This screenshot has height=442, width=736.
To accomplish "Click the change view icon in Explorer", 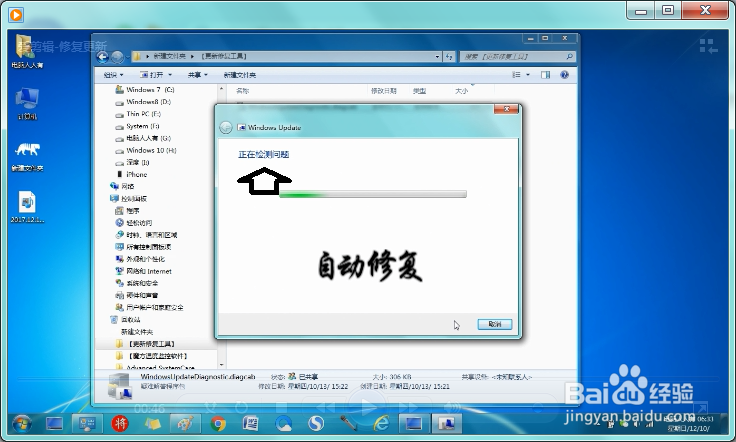I will pos(516,75).
